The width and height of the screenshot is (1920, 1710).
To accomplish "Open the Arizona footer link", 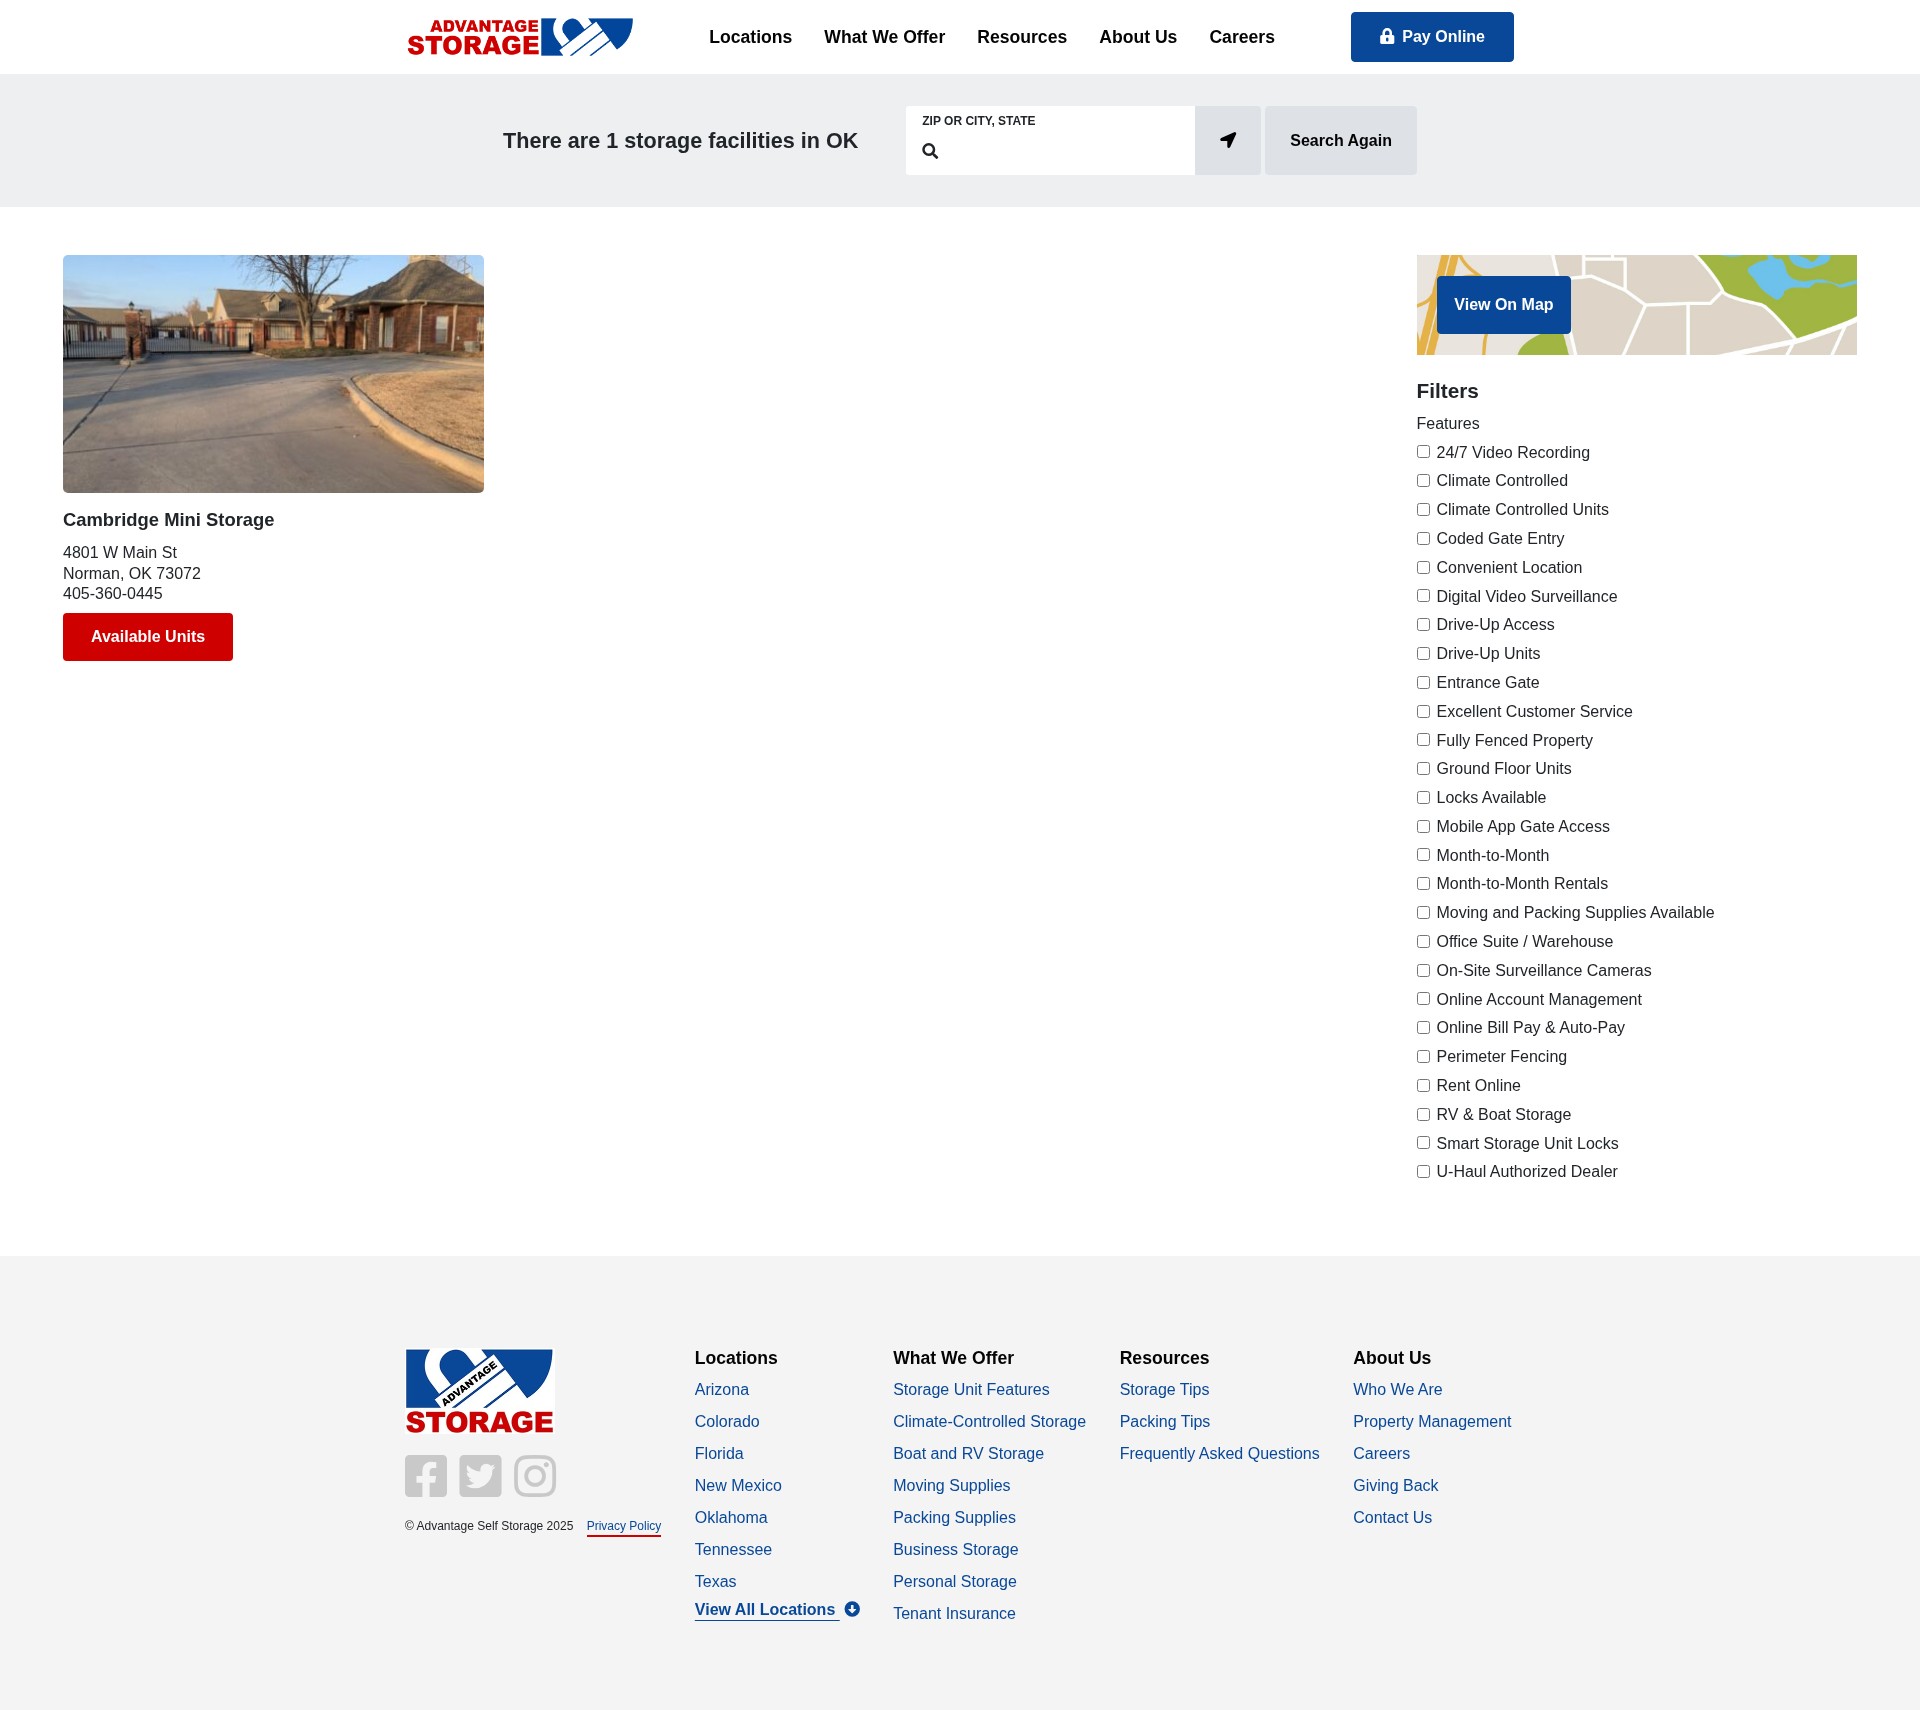I will 722,1389.
